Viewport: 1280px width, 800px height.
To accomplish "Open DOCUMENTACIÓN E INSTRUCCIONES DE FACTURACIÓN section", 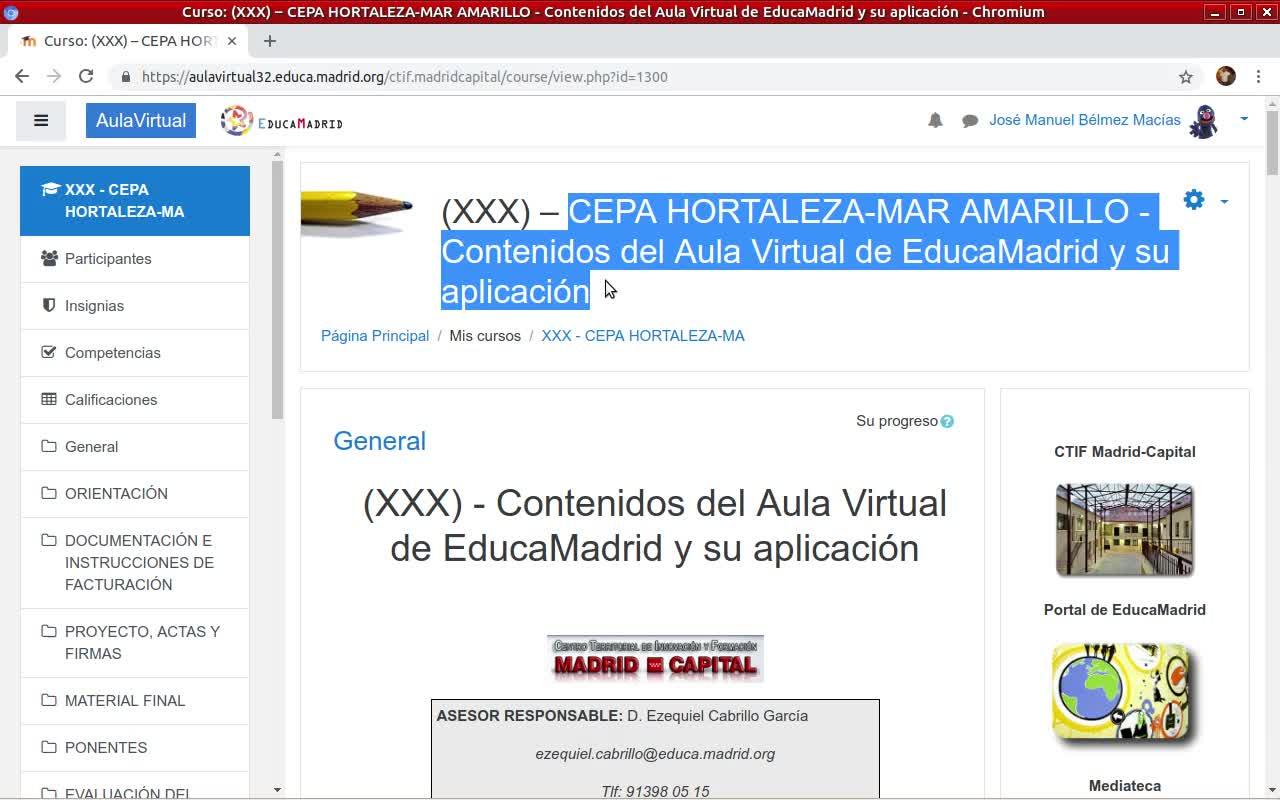I will tap(135, 563).
